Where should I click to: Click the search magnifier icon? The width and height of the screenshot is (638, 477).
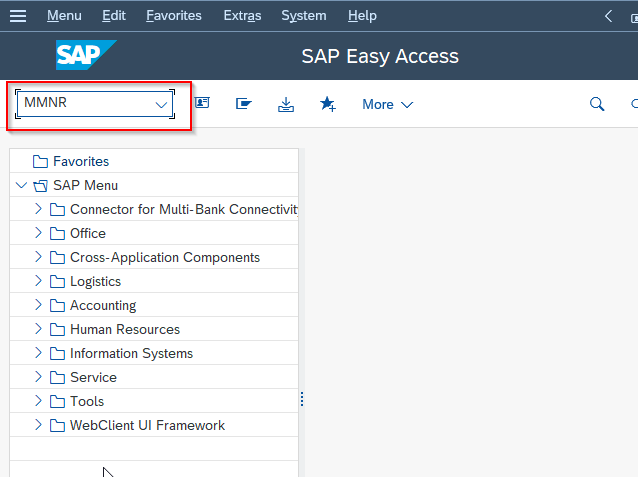(597, 104)
